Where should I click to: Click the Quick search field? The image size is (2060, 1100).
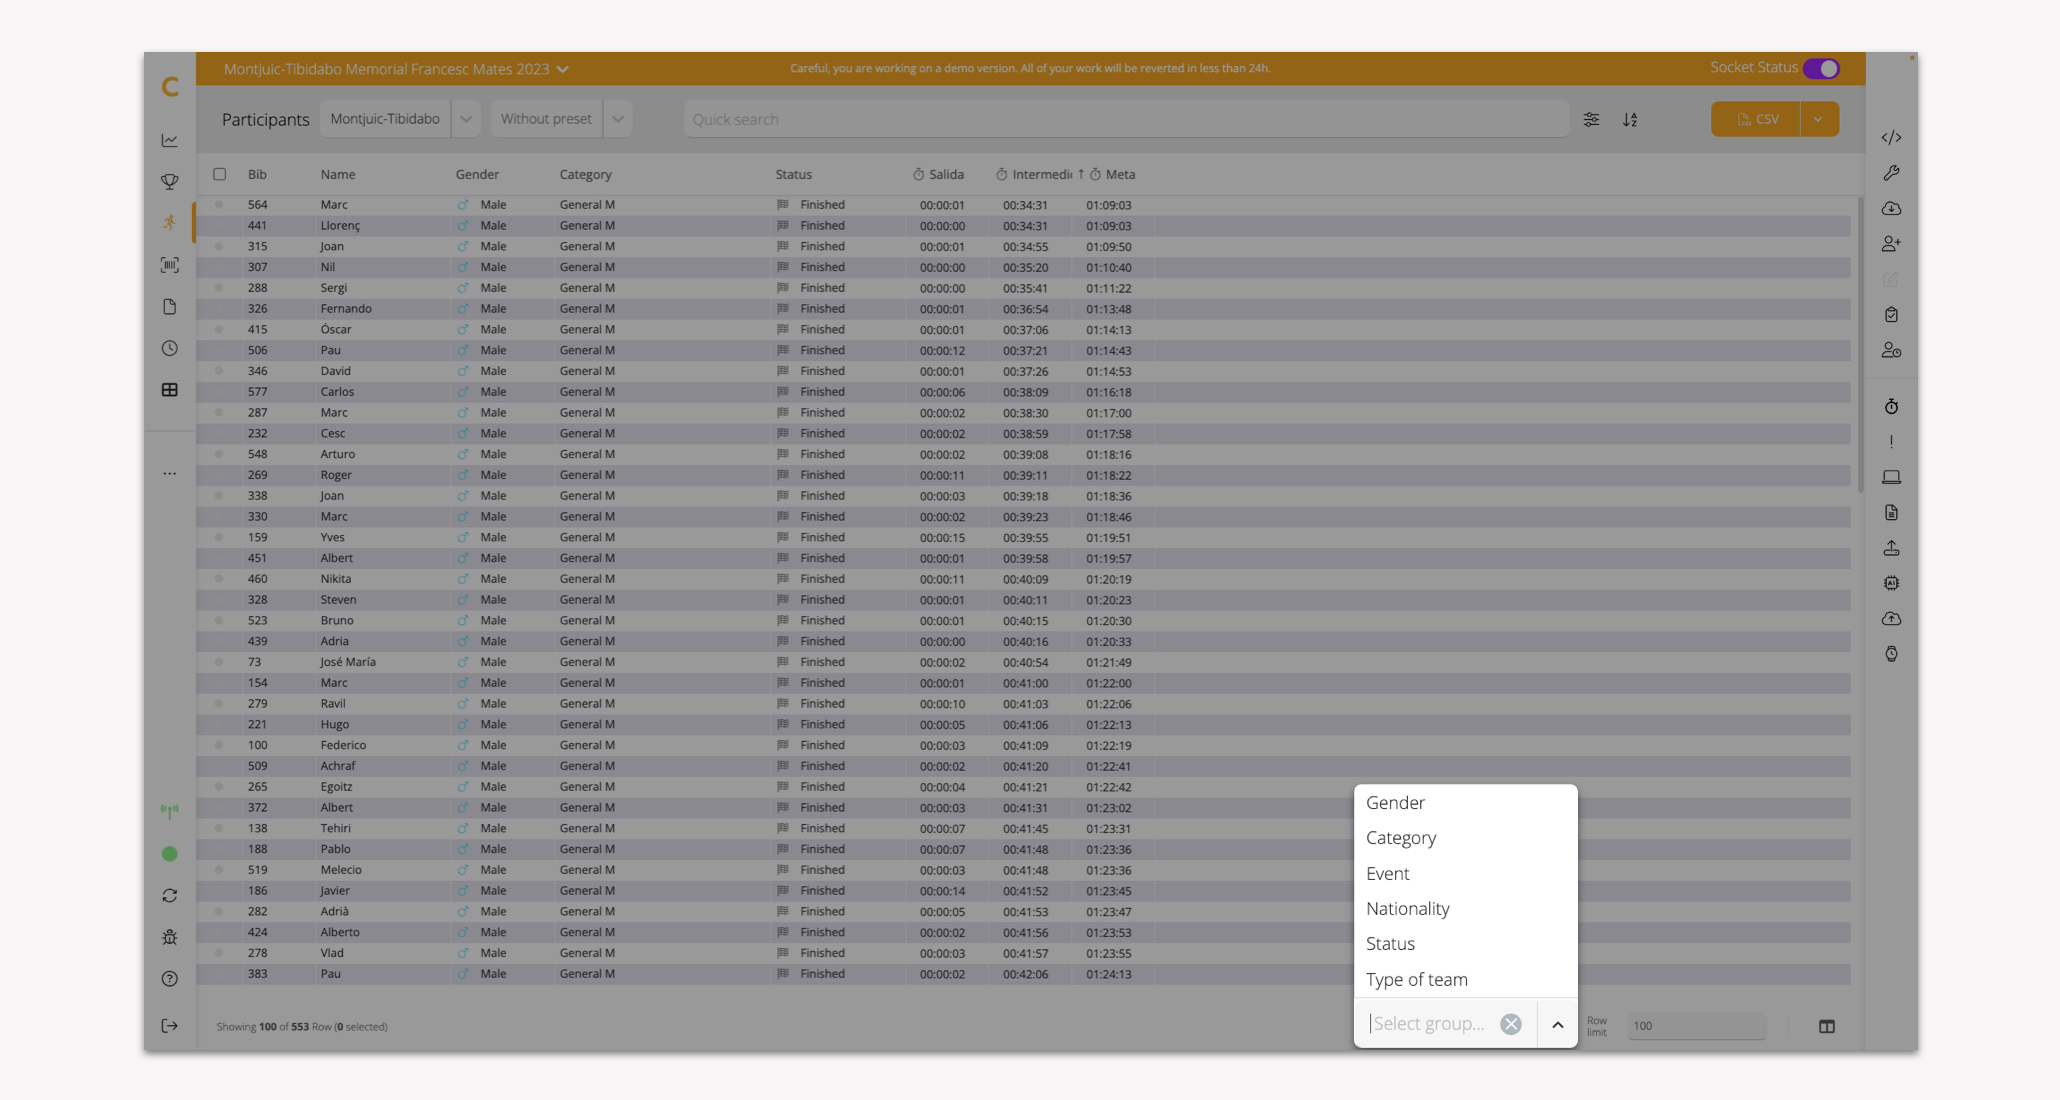(x=1127, y=119)
